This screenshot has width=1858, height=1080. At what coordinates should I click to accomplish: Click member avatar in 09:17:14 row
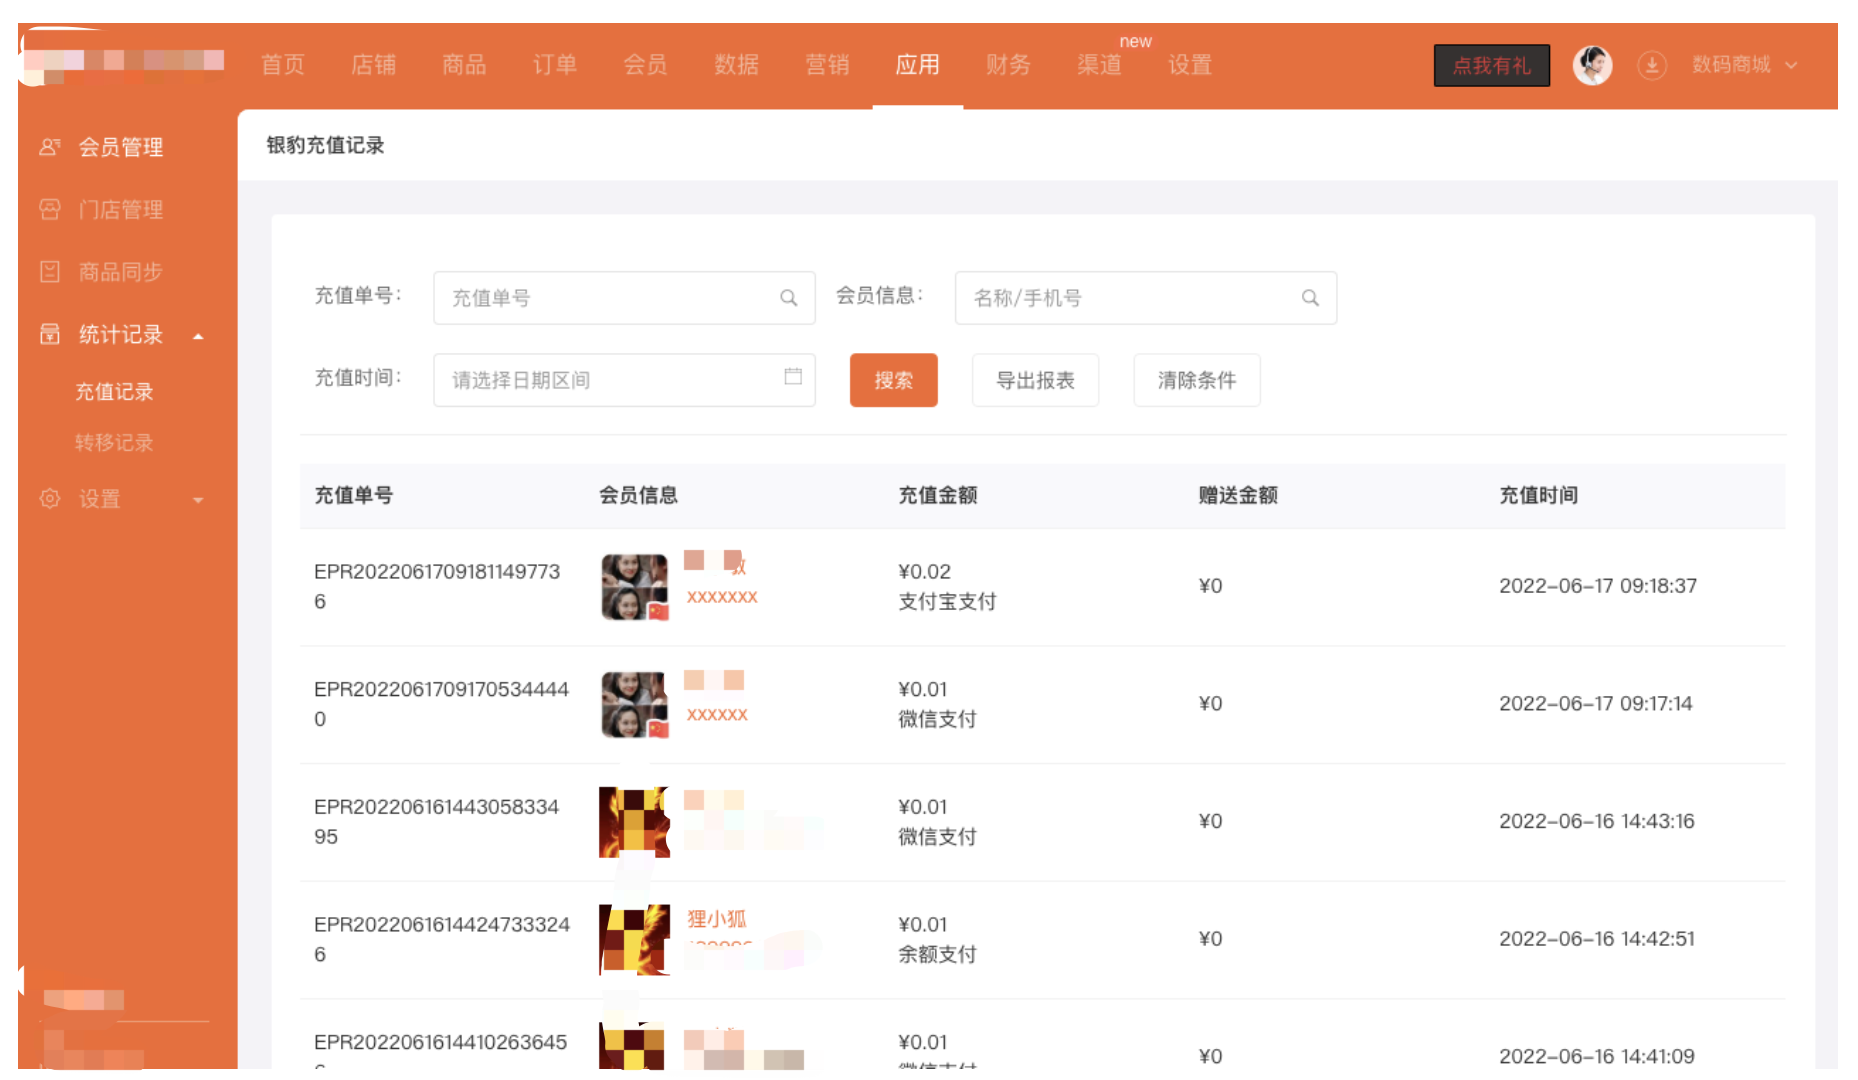(634, 705)
